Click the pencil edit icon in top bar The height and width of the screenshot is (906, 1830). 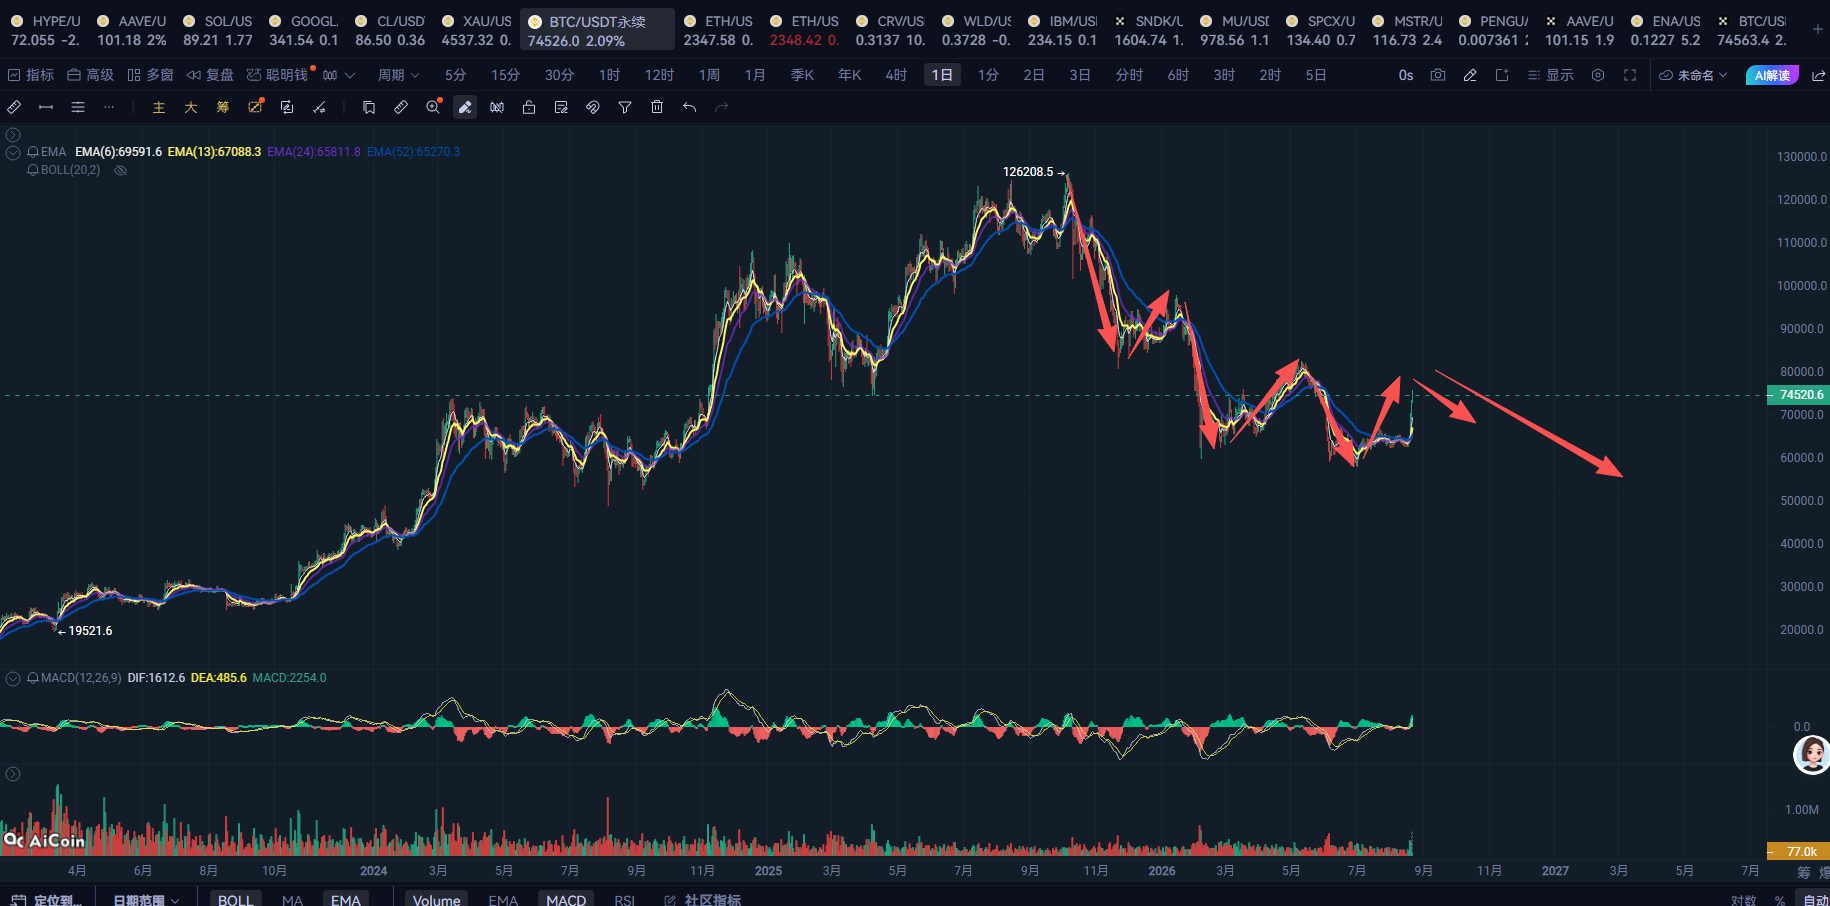[x=1470, y=75]
